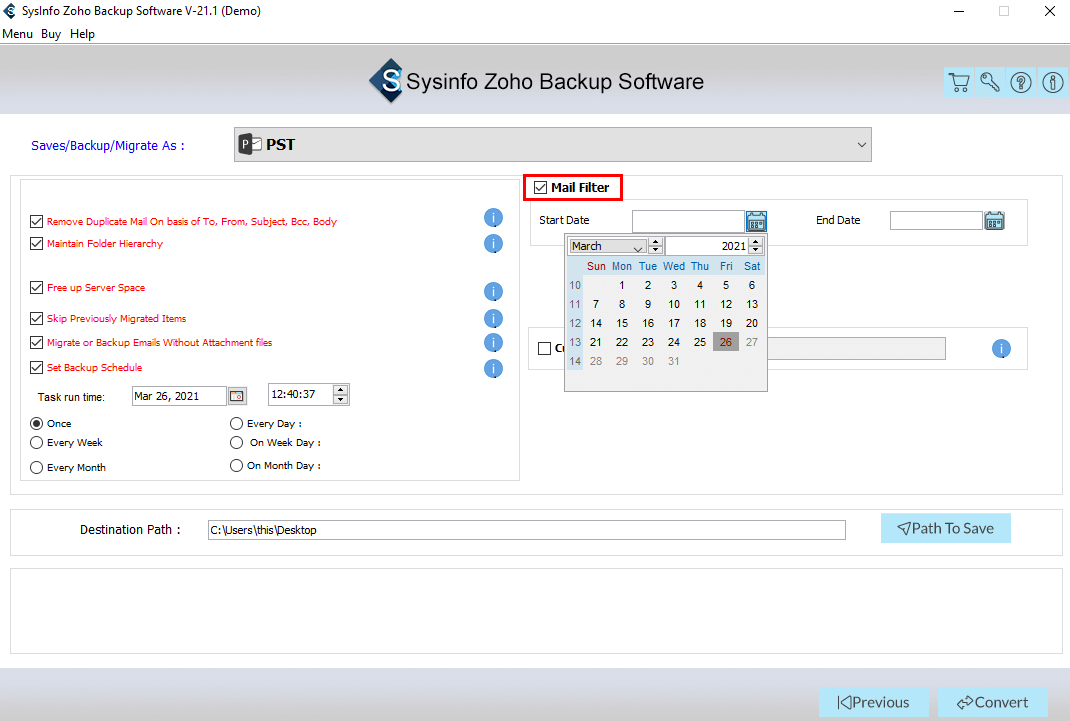Show info for Maintain Folder Hierarchy
The image size is (1070, 721).
493,244
